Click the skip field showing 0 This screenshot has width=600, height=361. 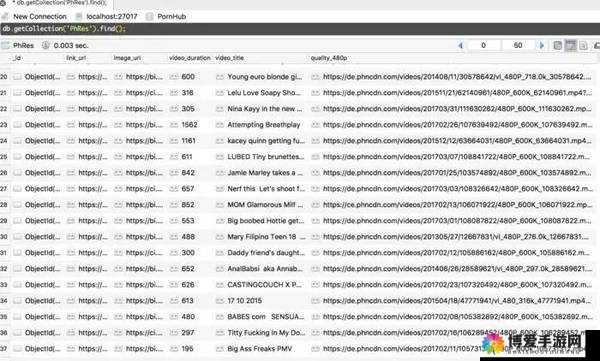pos(484,46)
